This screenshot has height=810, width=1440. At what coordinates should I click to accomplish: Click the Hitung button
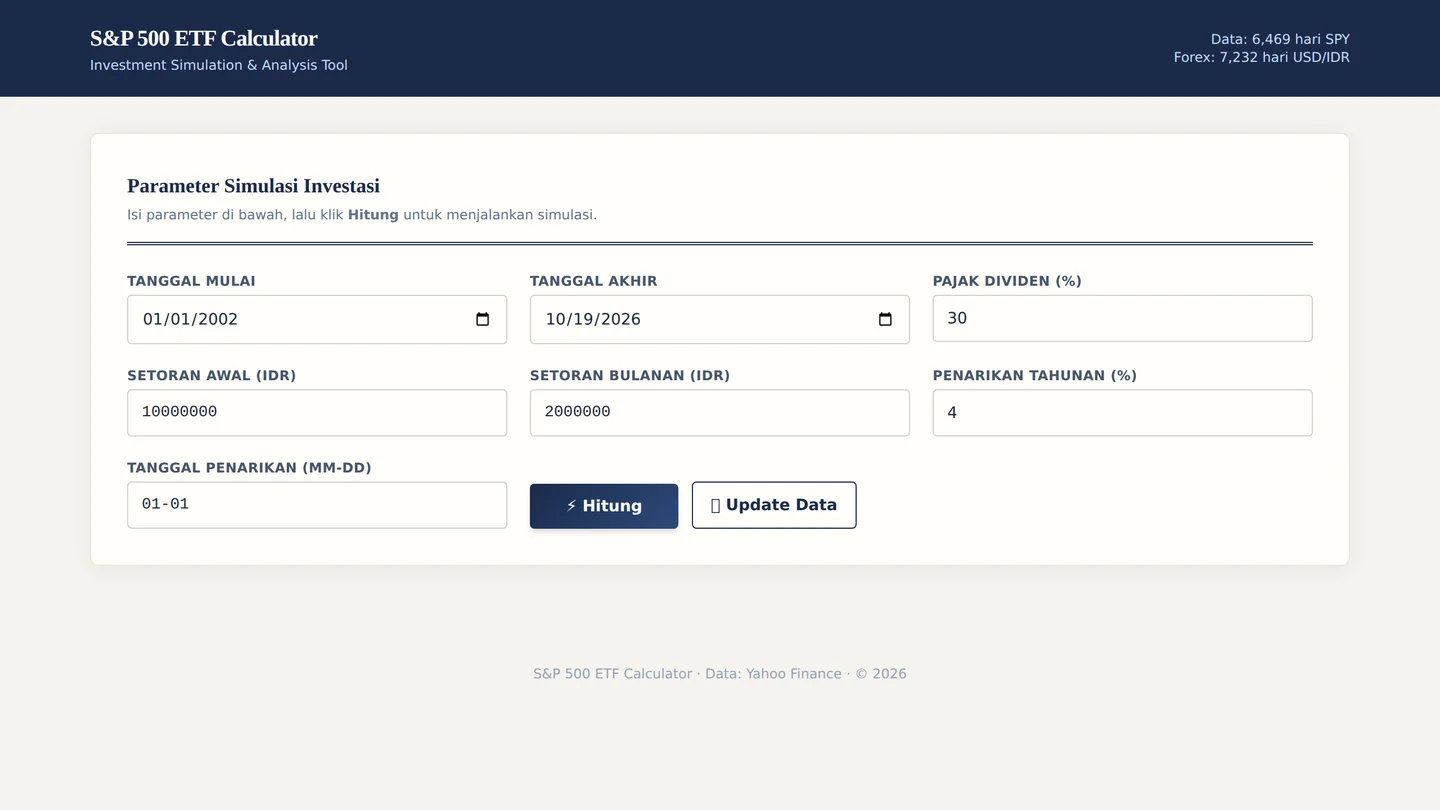tap(604, 506)
